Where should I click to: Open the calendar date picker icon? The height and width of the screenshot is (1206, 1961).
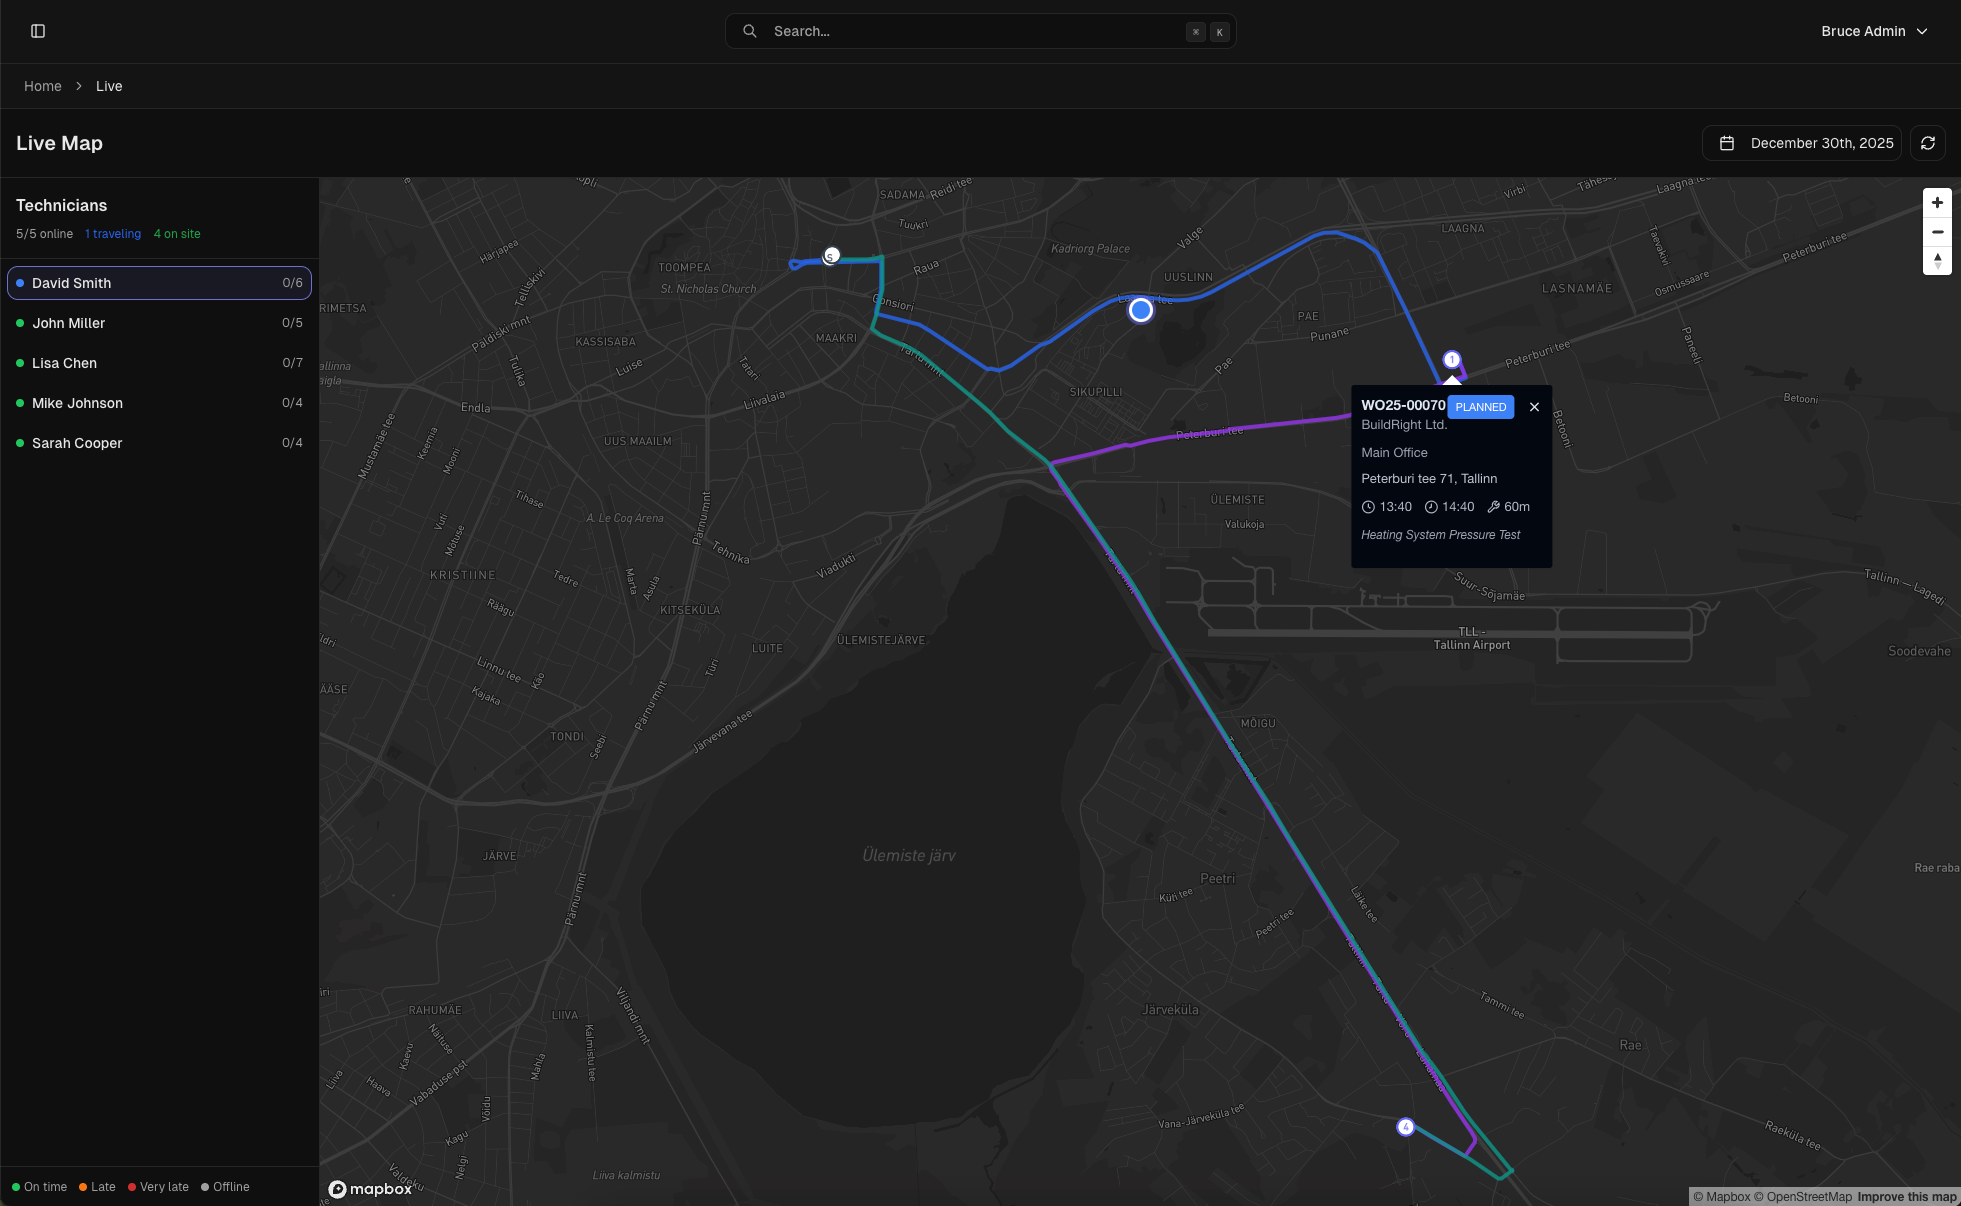[1727, 143]
